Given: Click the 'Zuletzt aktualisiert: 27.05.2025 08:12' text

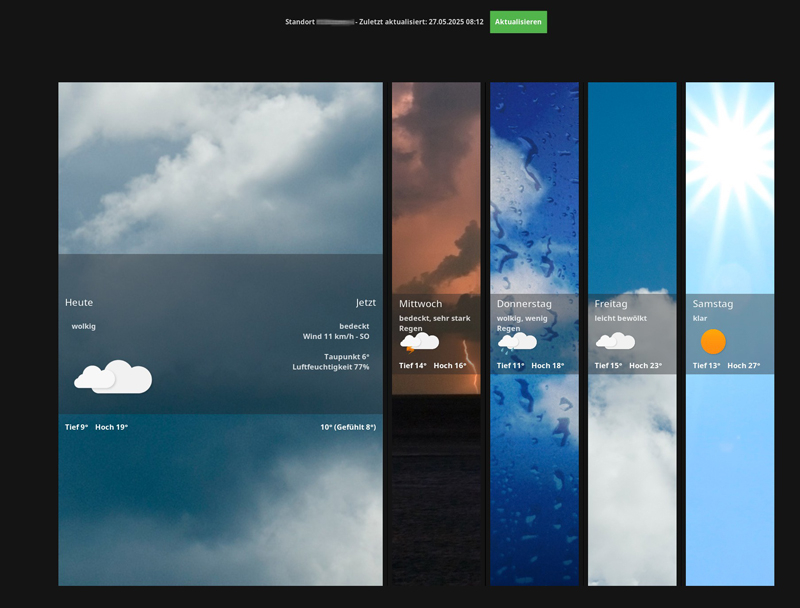Looking at the screenshot, I should pyautogui.click(x=421, y=22).
